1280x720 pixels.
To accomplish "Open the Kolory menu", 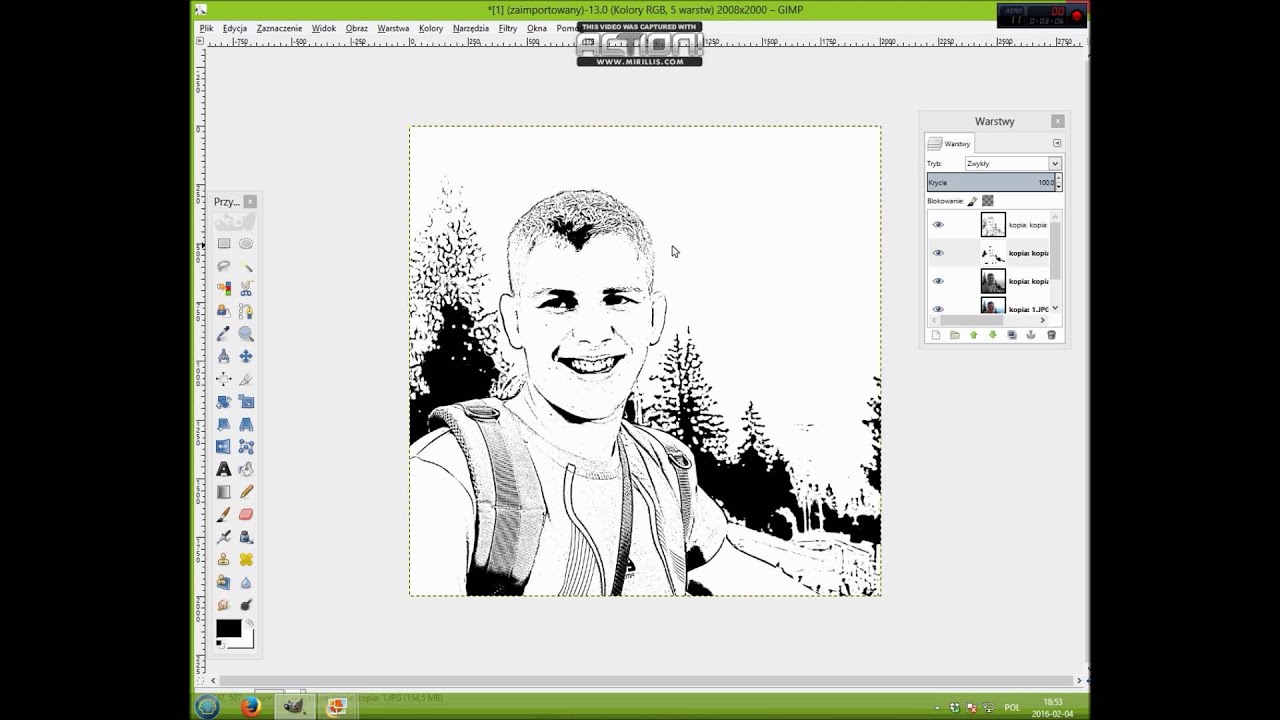I will coord(431,28).
